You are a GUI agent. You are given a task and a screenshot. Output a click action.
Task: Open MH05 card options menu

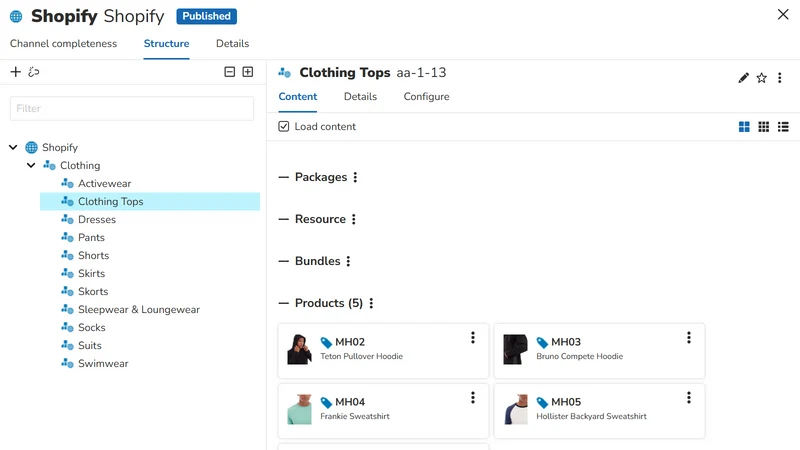point(689,397)
